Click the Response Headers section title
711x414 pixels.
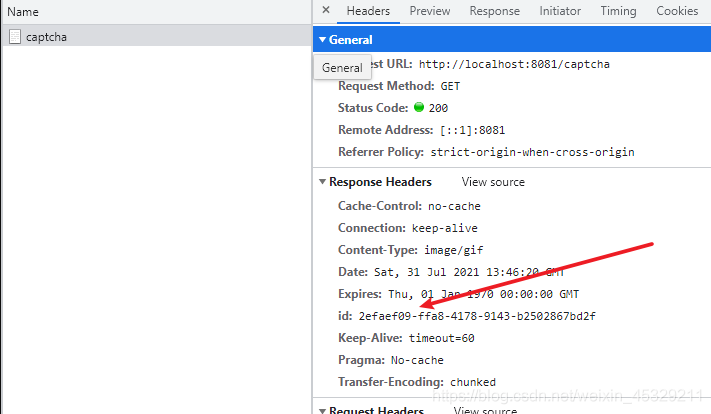pyautogui.click(x=380, y=182)
